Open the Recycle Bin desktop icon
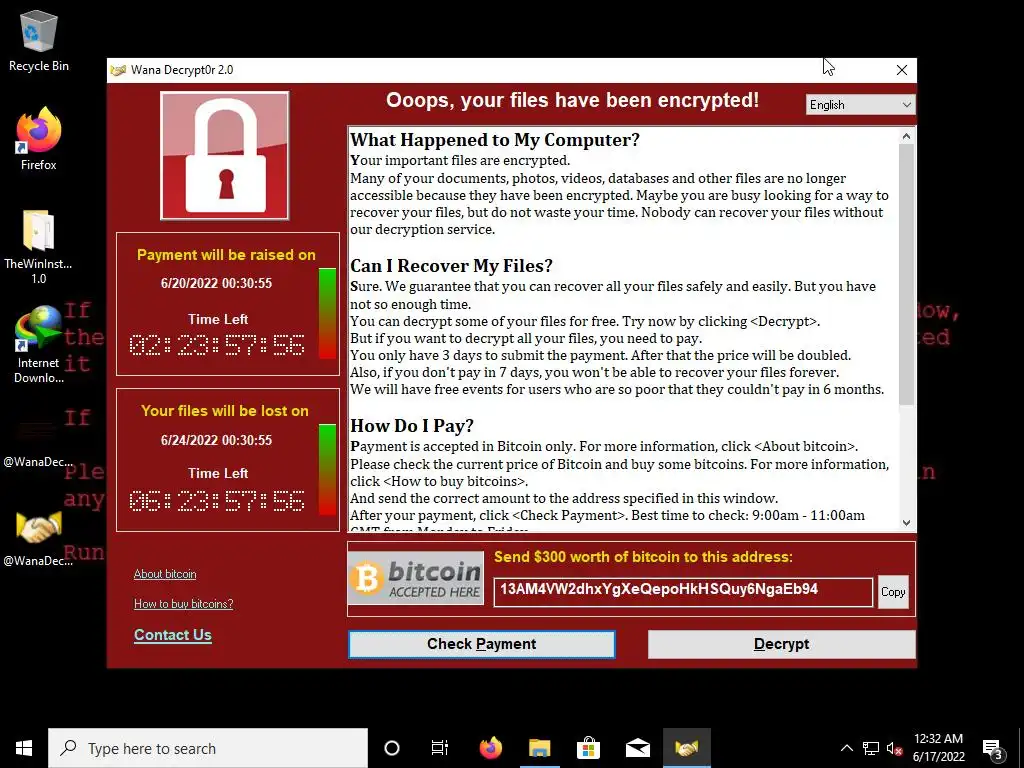The width and height of the screenshot is (1024, 768). (39, 40)
